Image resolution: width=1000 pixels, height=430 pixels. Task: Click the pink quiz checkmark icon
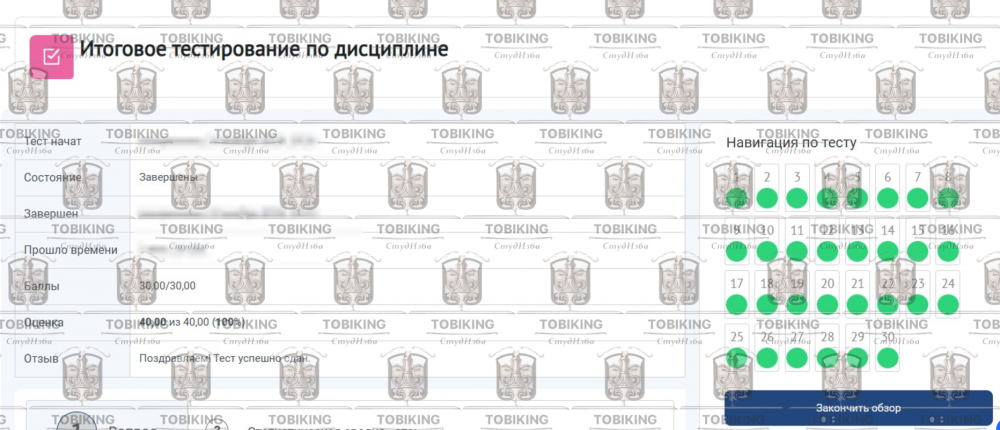tap(52, 57)
